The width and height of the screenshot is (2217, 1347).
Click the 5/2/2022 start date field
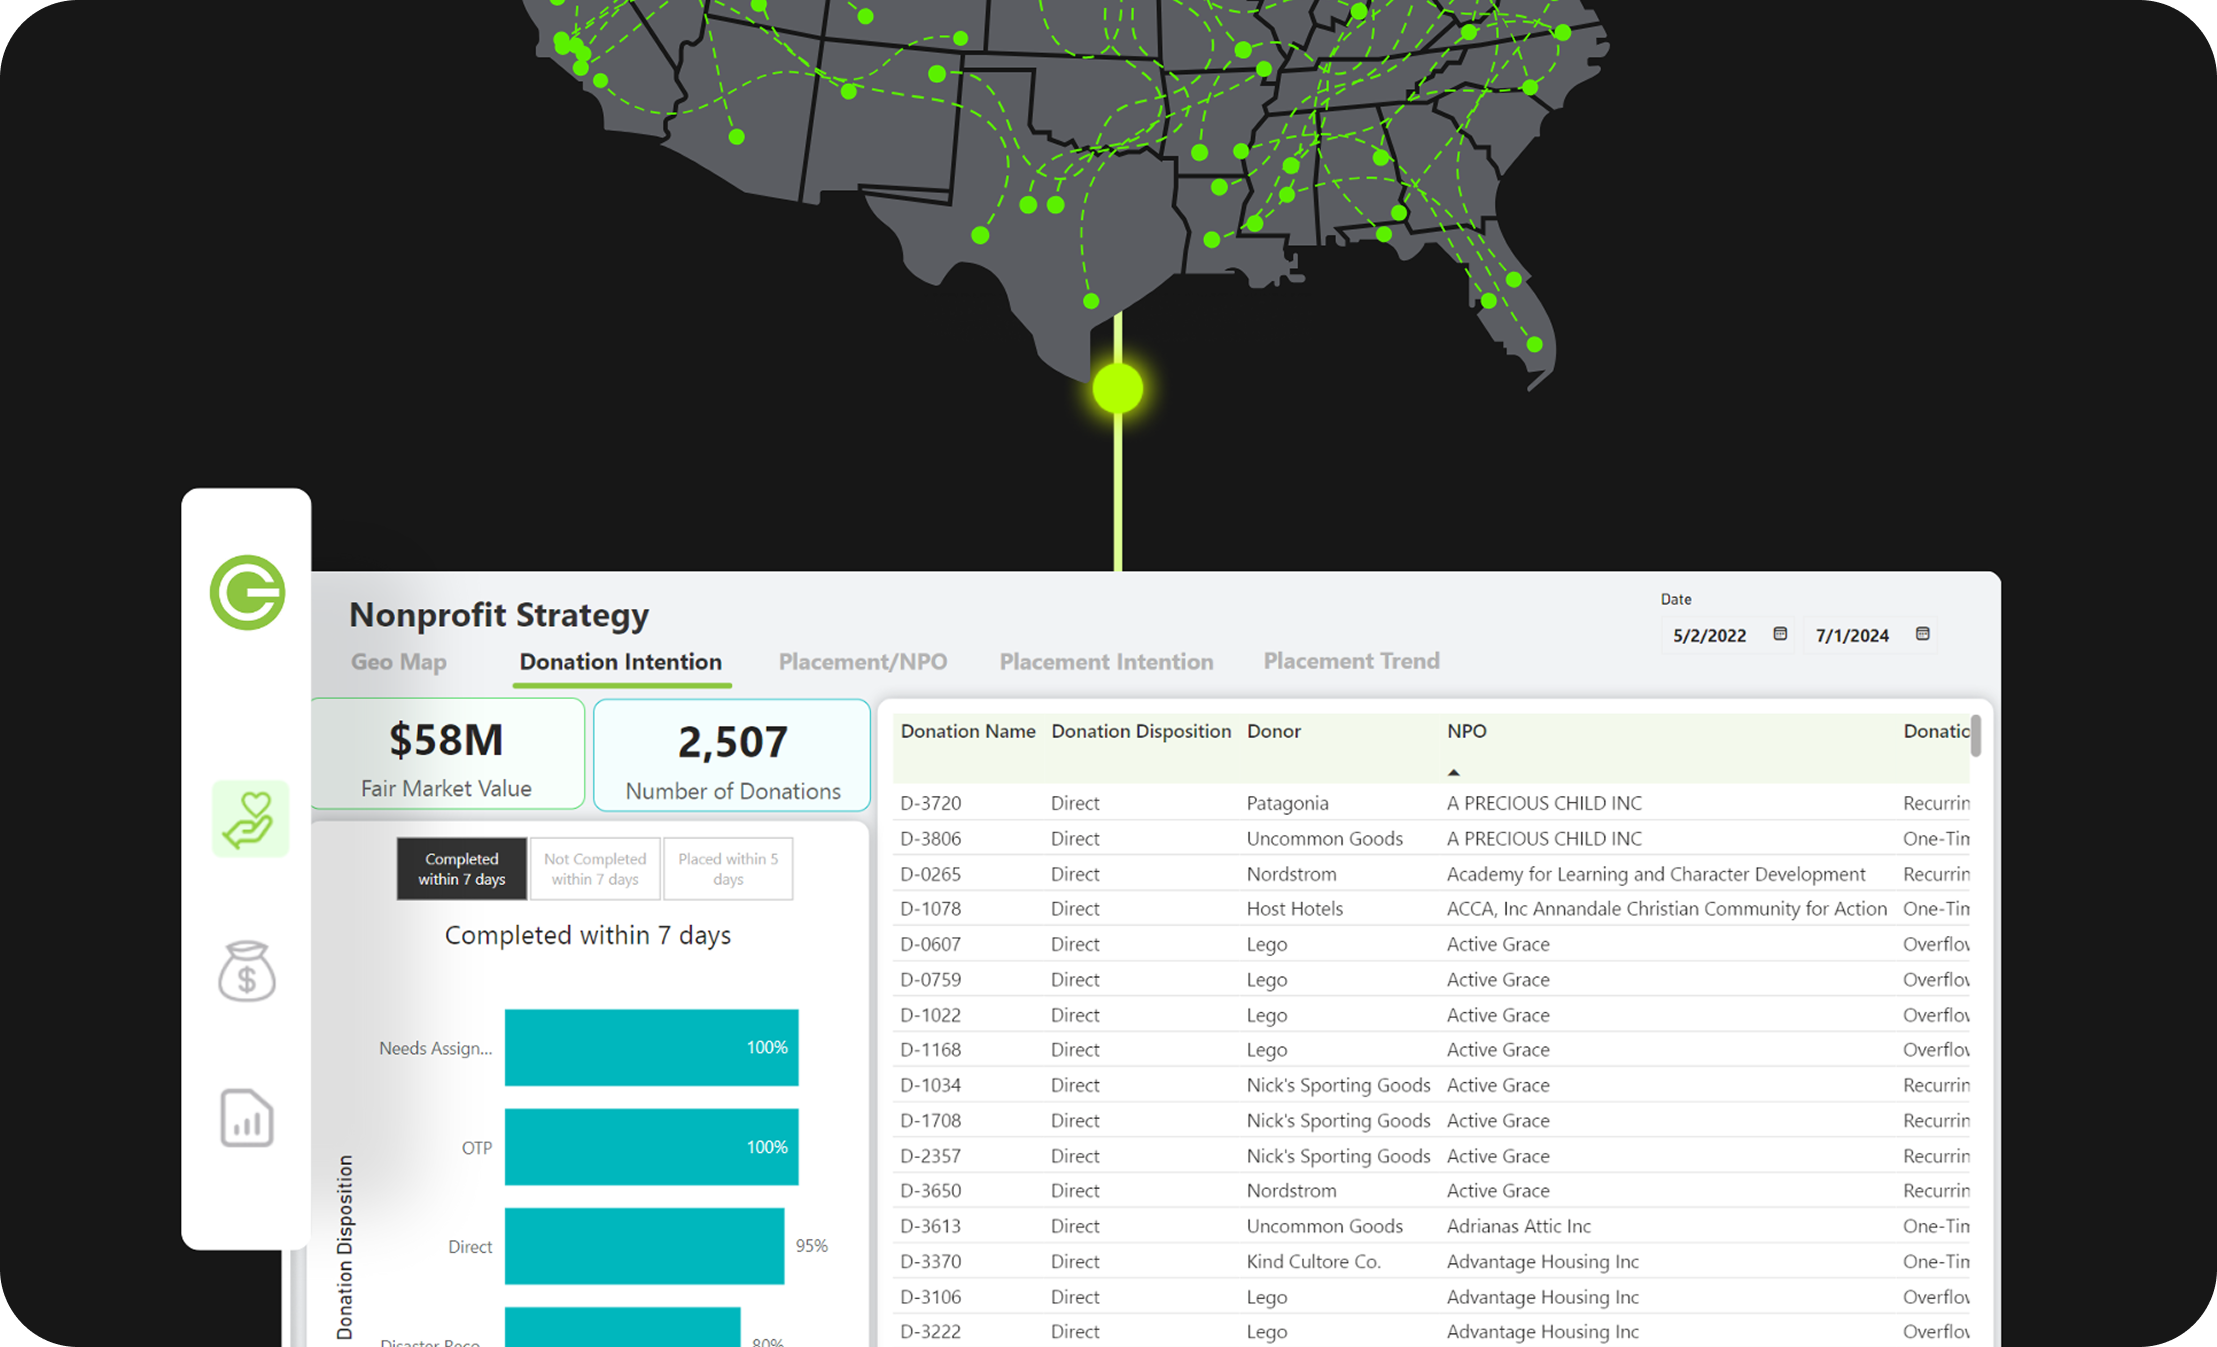[x=1709, y=635]
